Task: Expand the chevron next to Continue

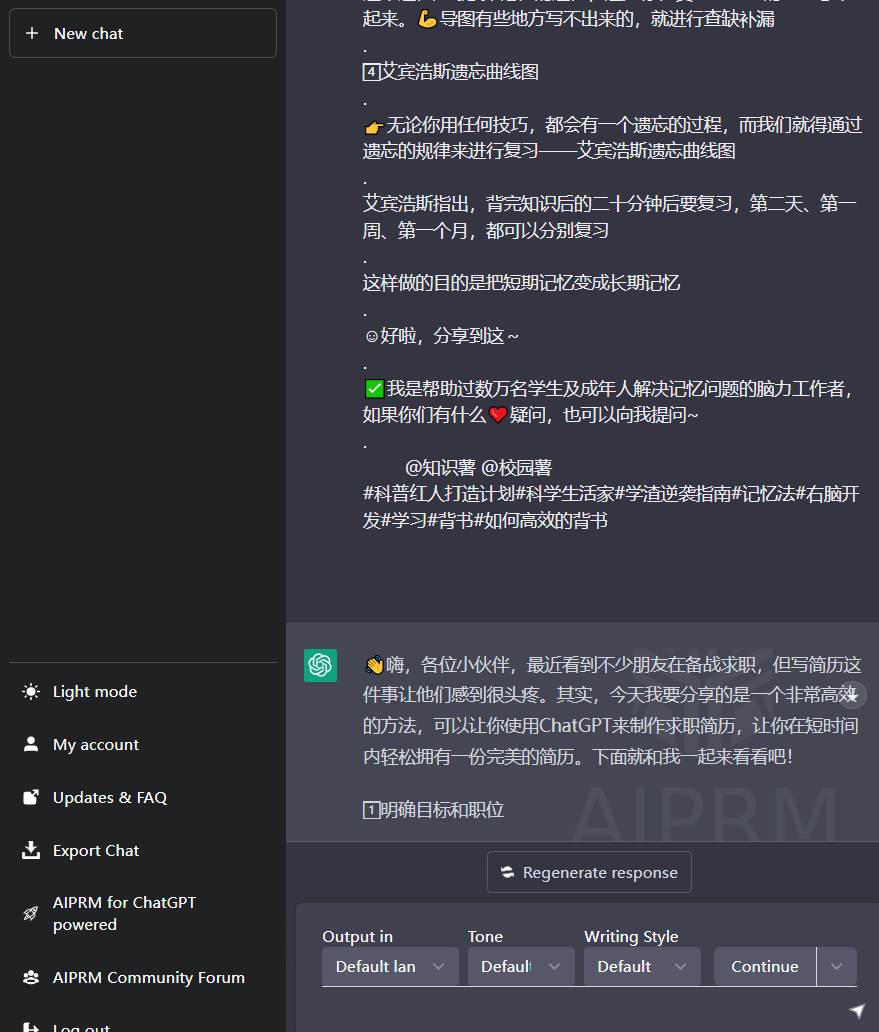Action: (x=836, y=966)
